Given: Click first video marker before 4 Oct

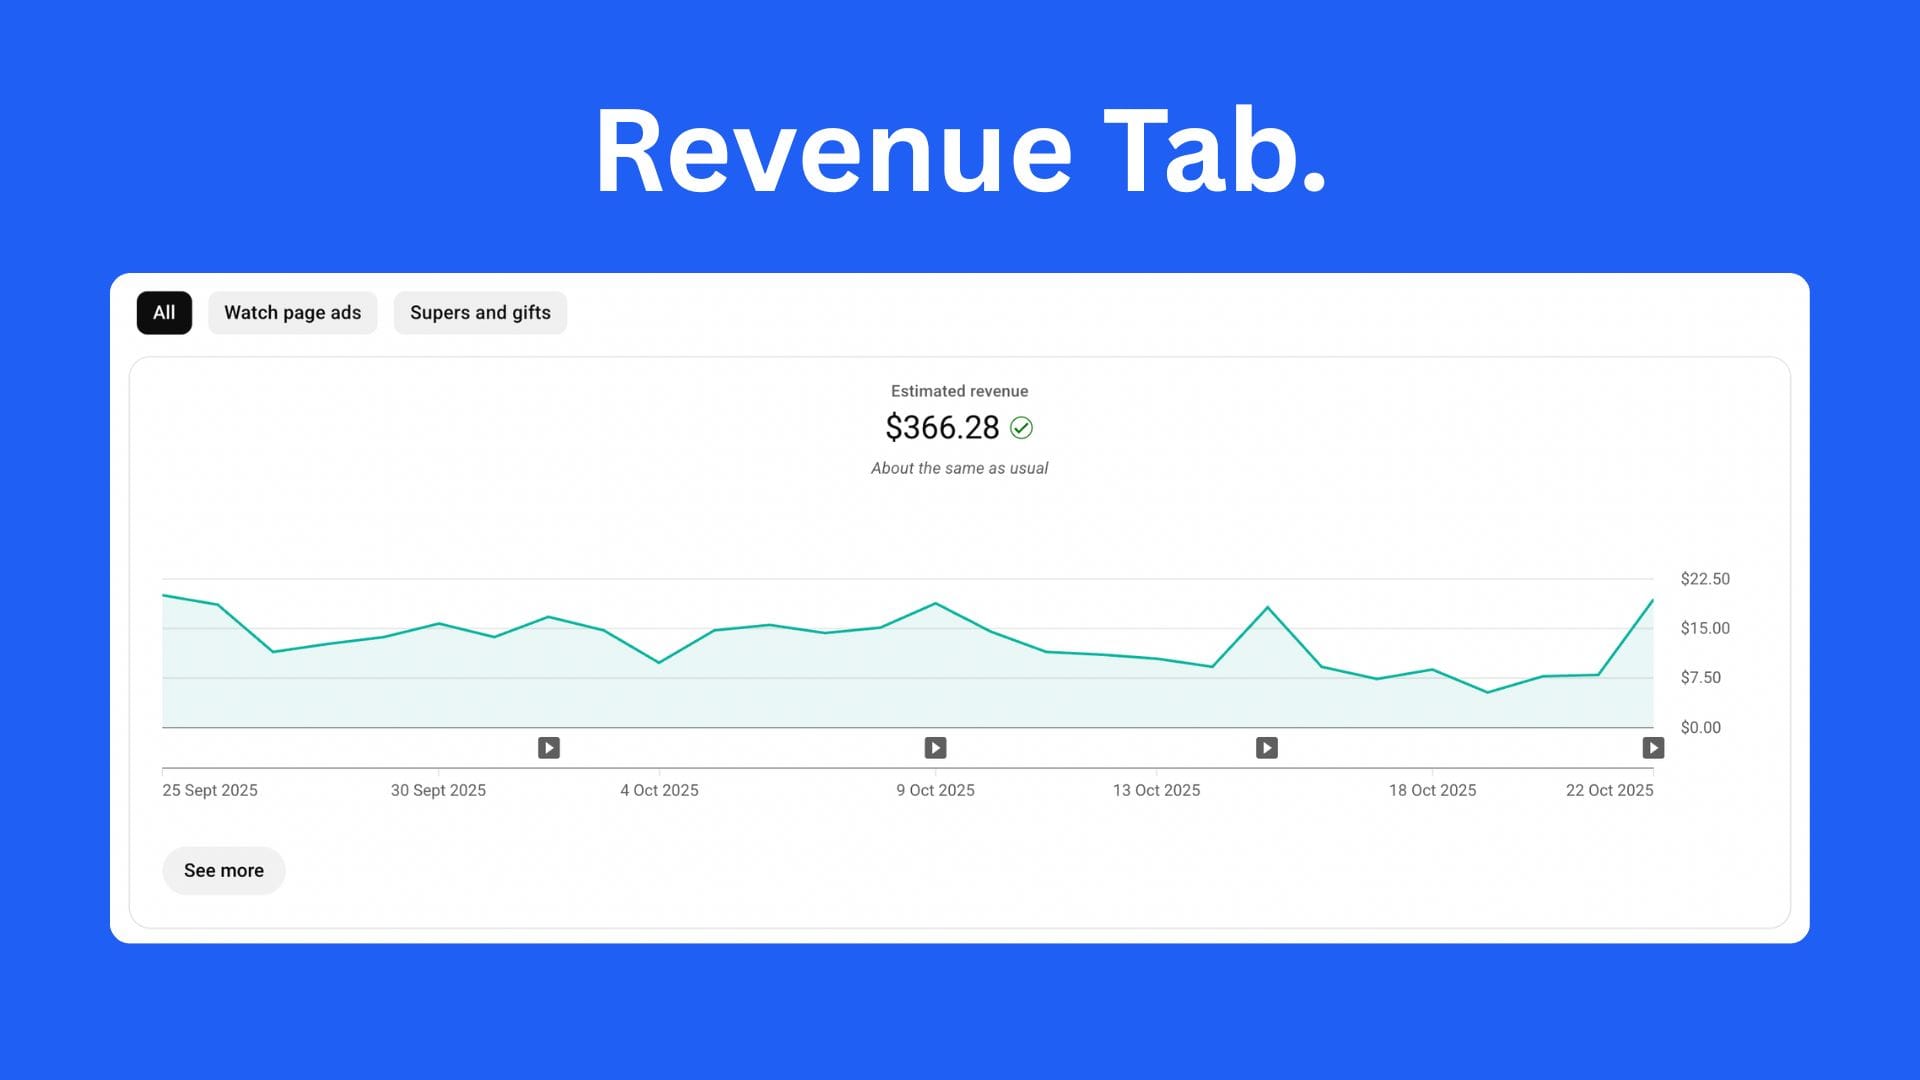Looking at the screenshot, I should pos(549,748).
